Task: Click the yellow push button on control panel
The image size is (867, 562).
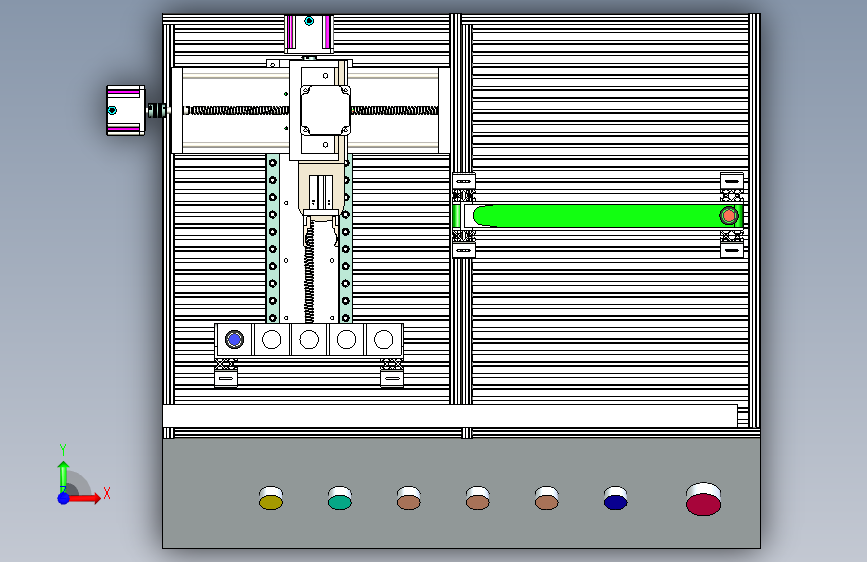Action: pyautogui.click(x=271, y=498)
